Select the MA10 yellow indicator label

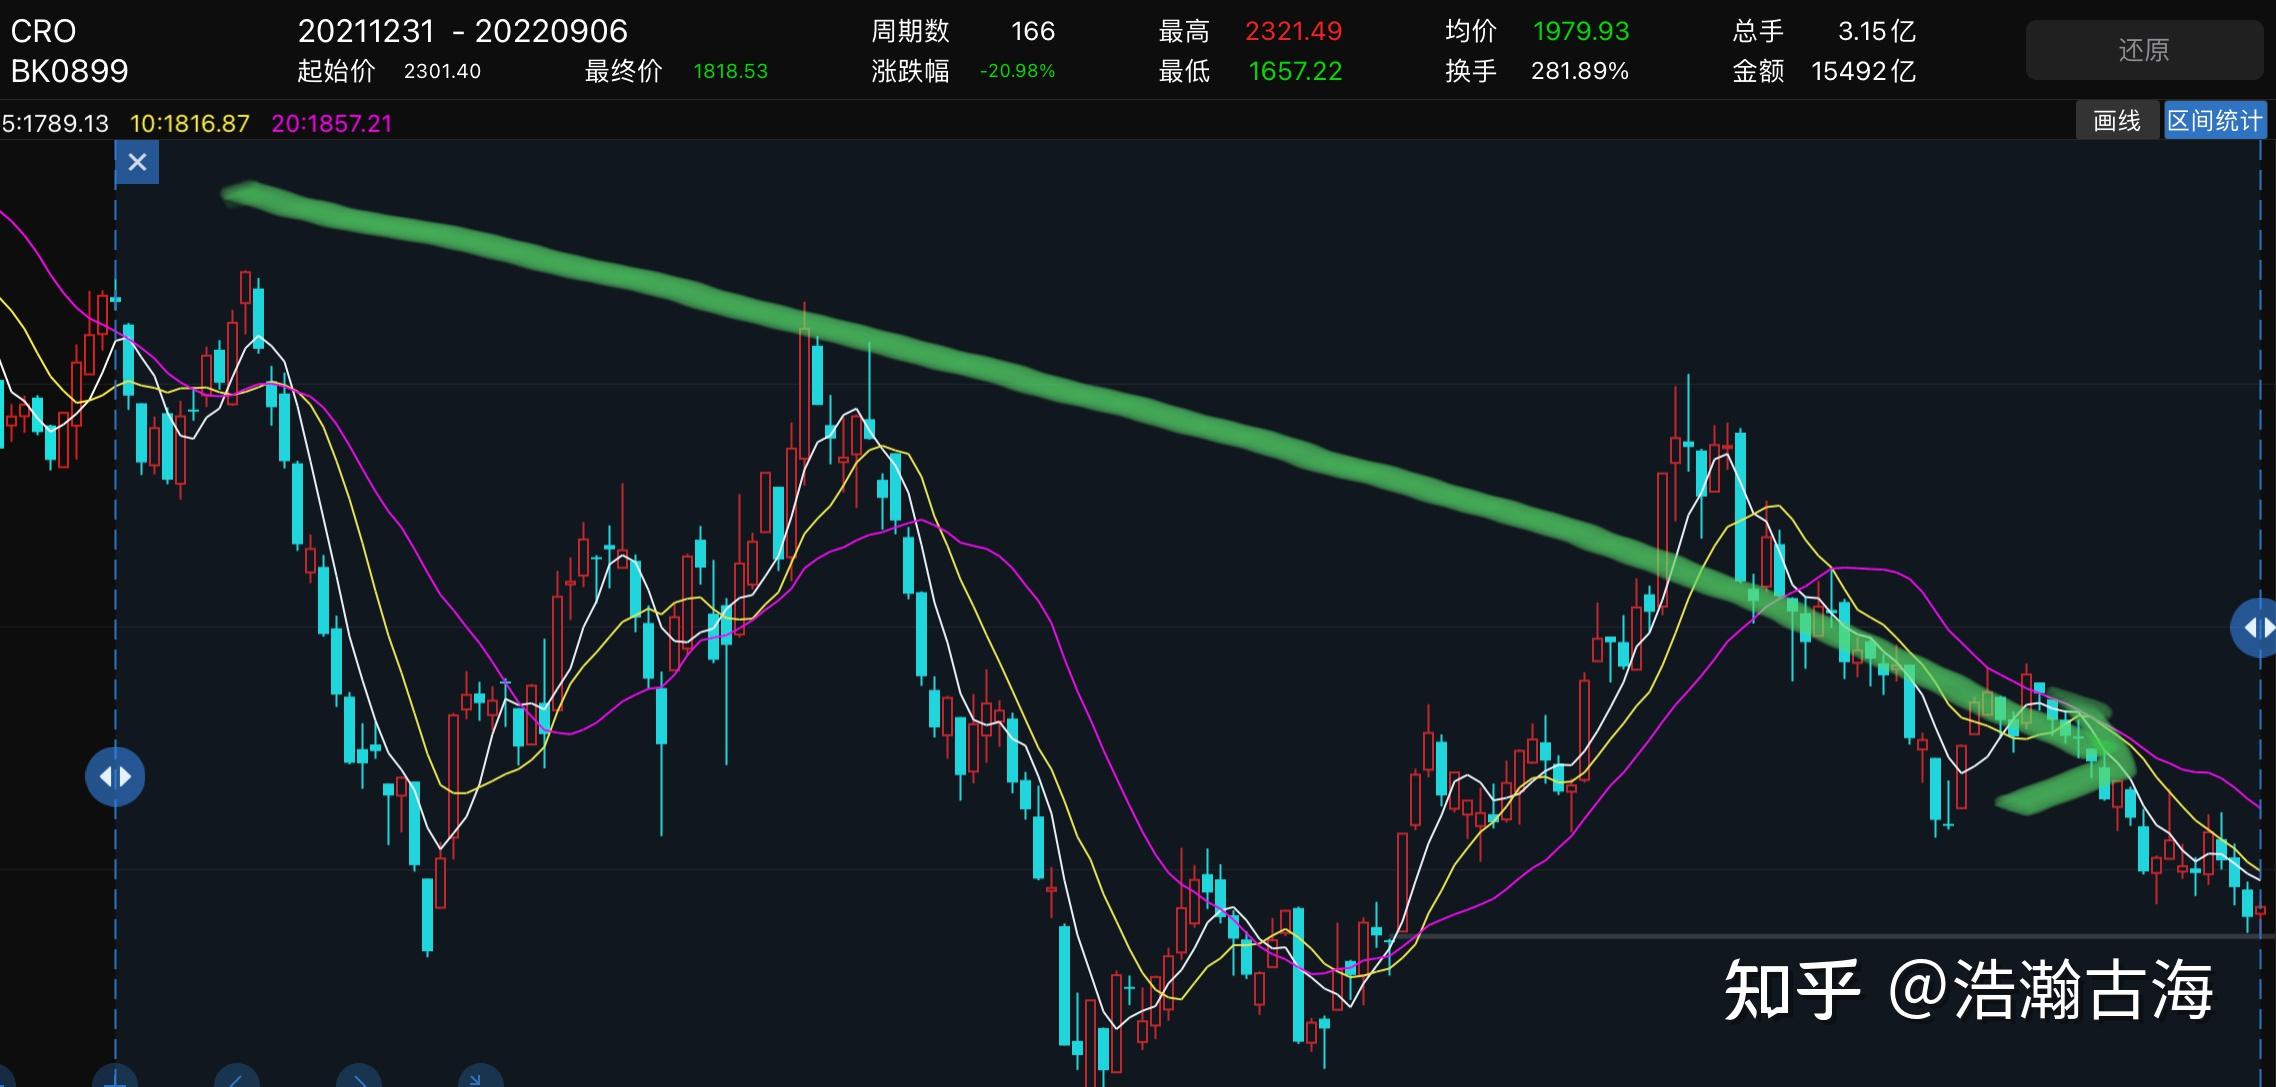click(x=190, y=123)
